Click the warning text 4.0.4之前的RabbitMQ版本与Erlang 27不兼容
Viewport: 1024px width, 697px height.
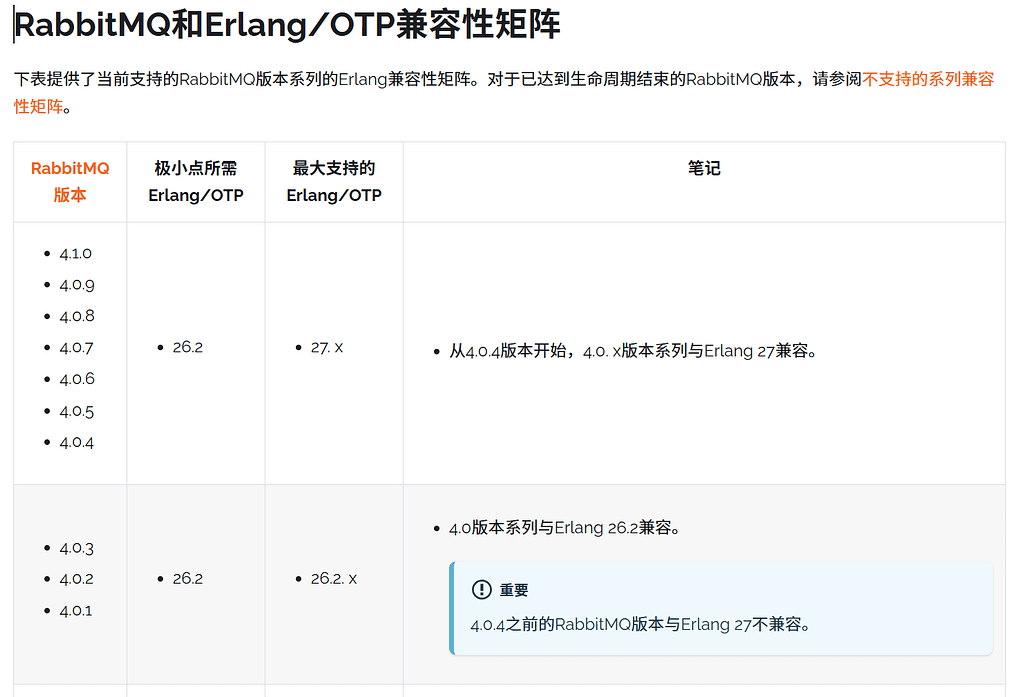pos(639,625)
